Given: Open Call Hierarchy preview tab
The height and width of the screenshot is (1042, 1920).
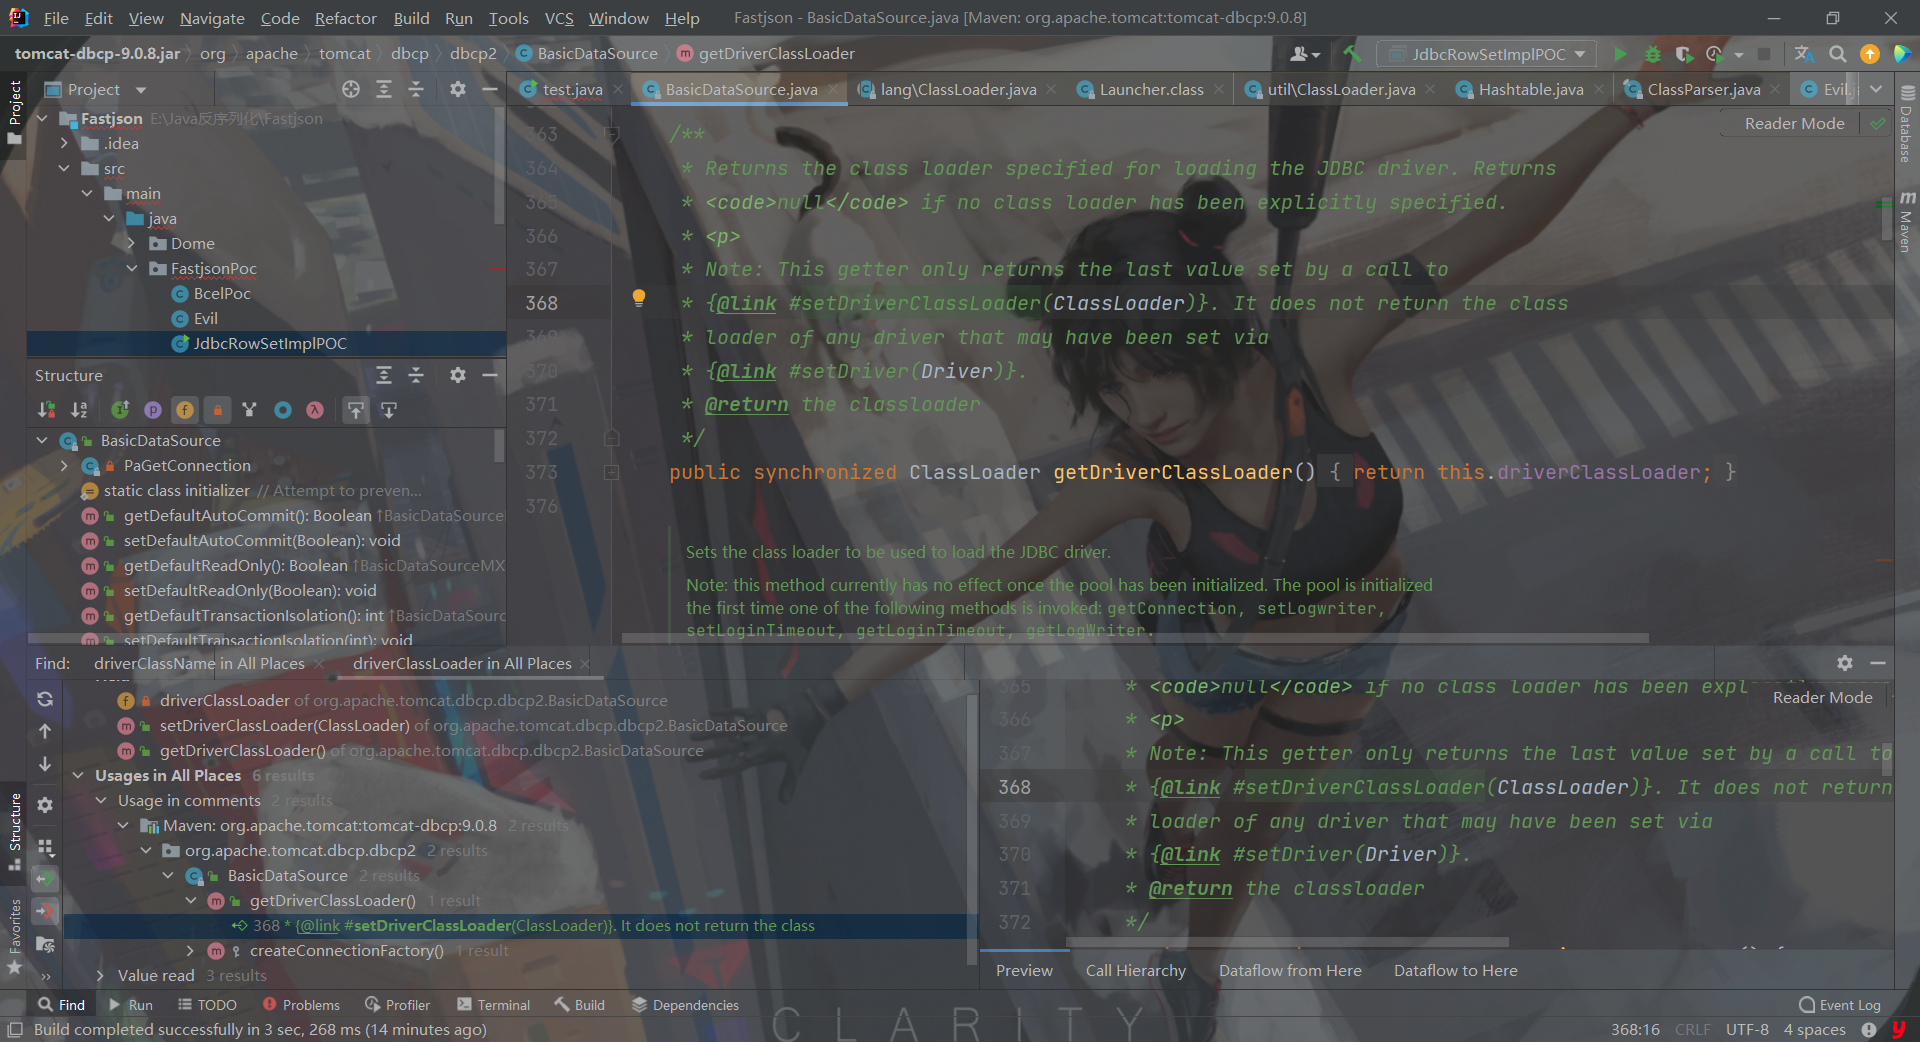Looking at the screenshot, I should [x=1135, y=970].
